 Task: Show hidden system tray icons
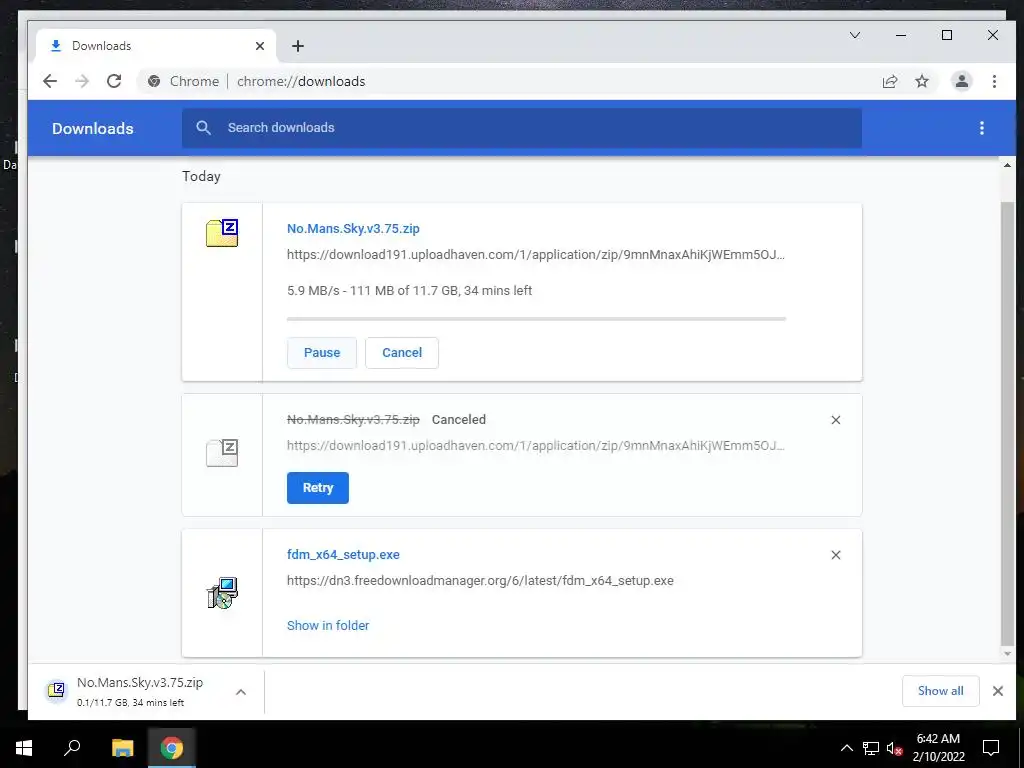pyautogui.click(x=846, y=748)
